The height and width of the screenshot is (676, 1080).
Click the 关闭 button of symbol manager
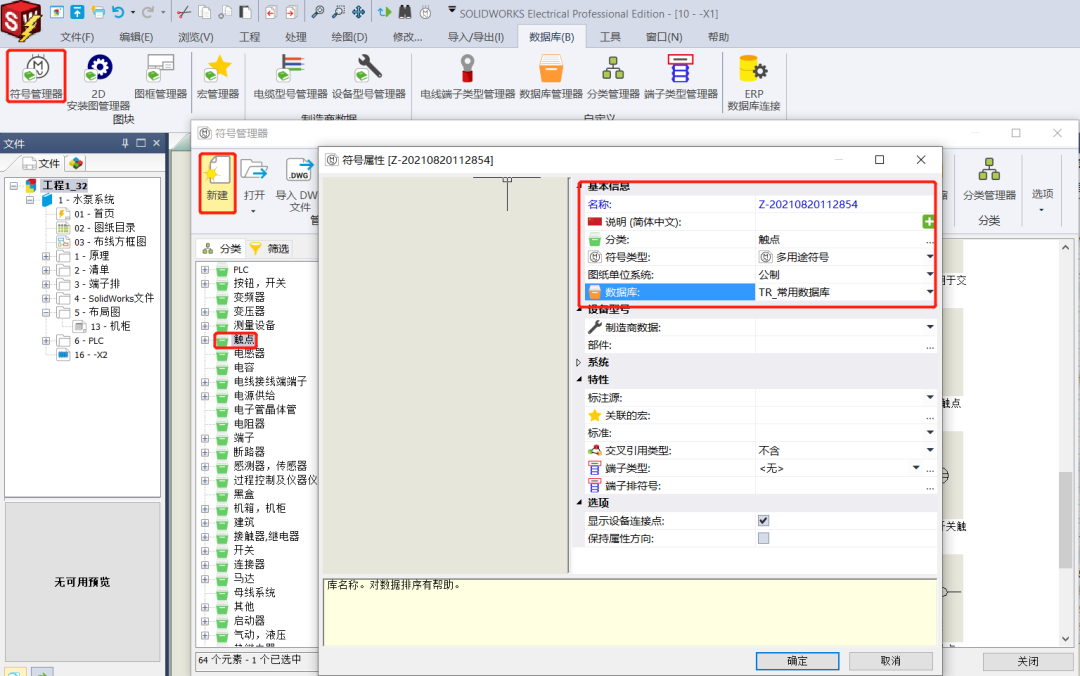1027,661
